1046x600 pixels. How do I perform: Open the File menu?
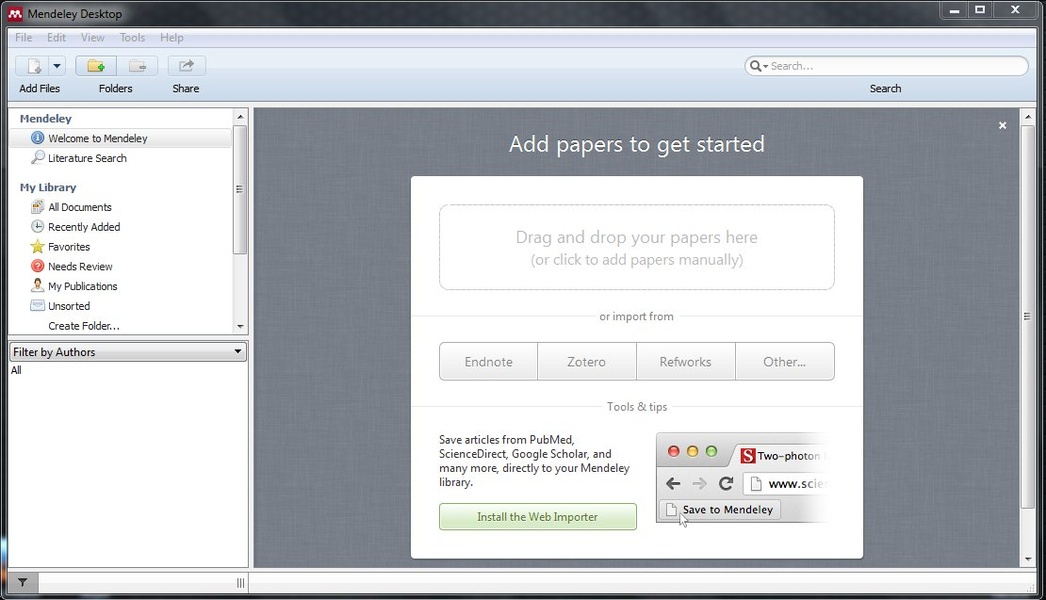[23, 38]
